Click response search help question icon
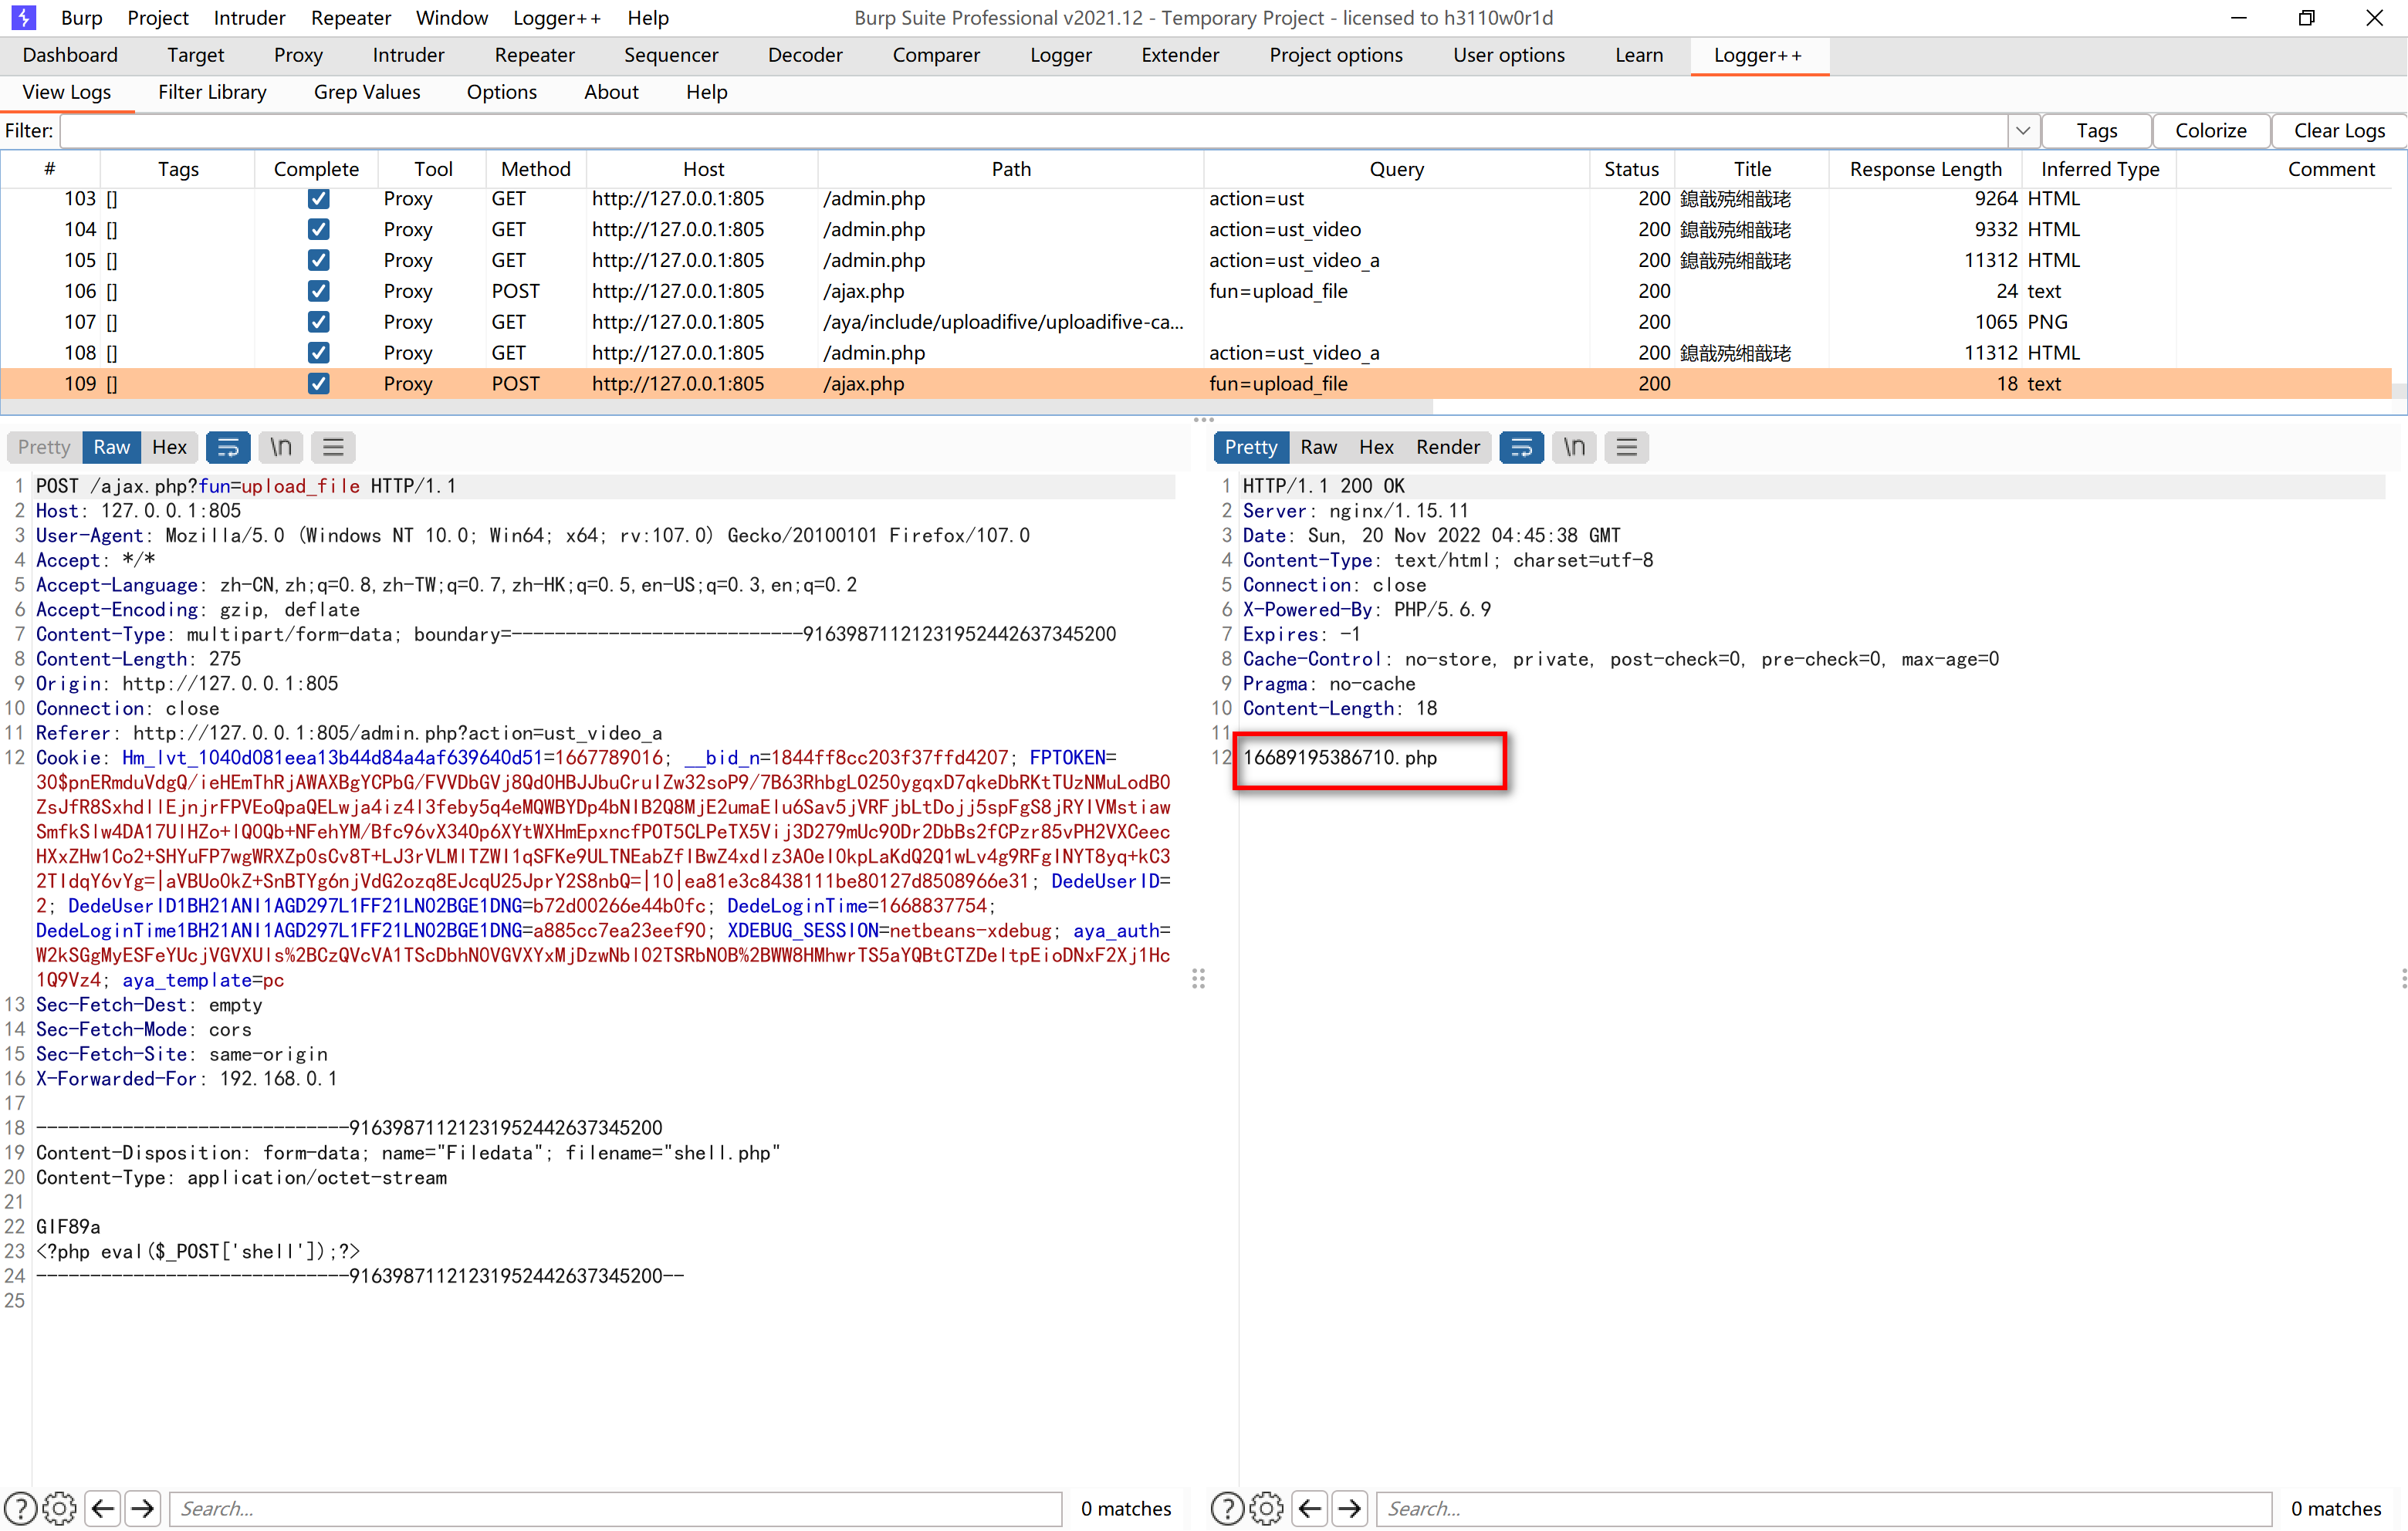 pos(1227,1507)
